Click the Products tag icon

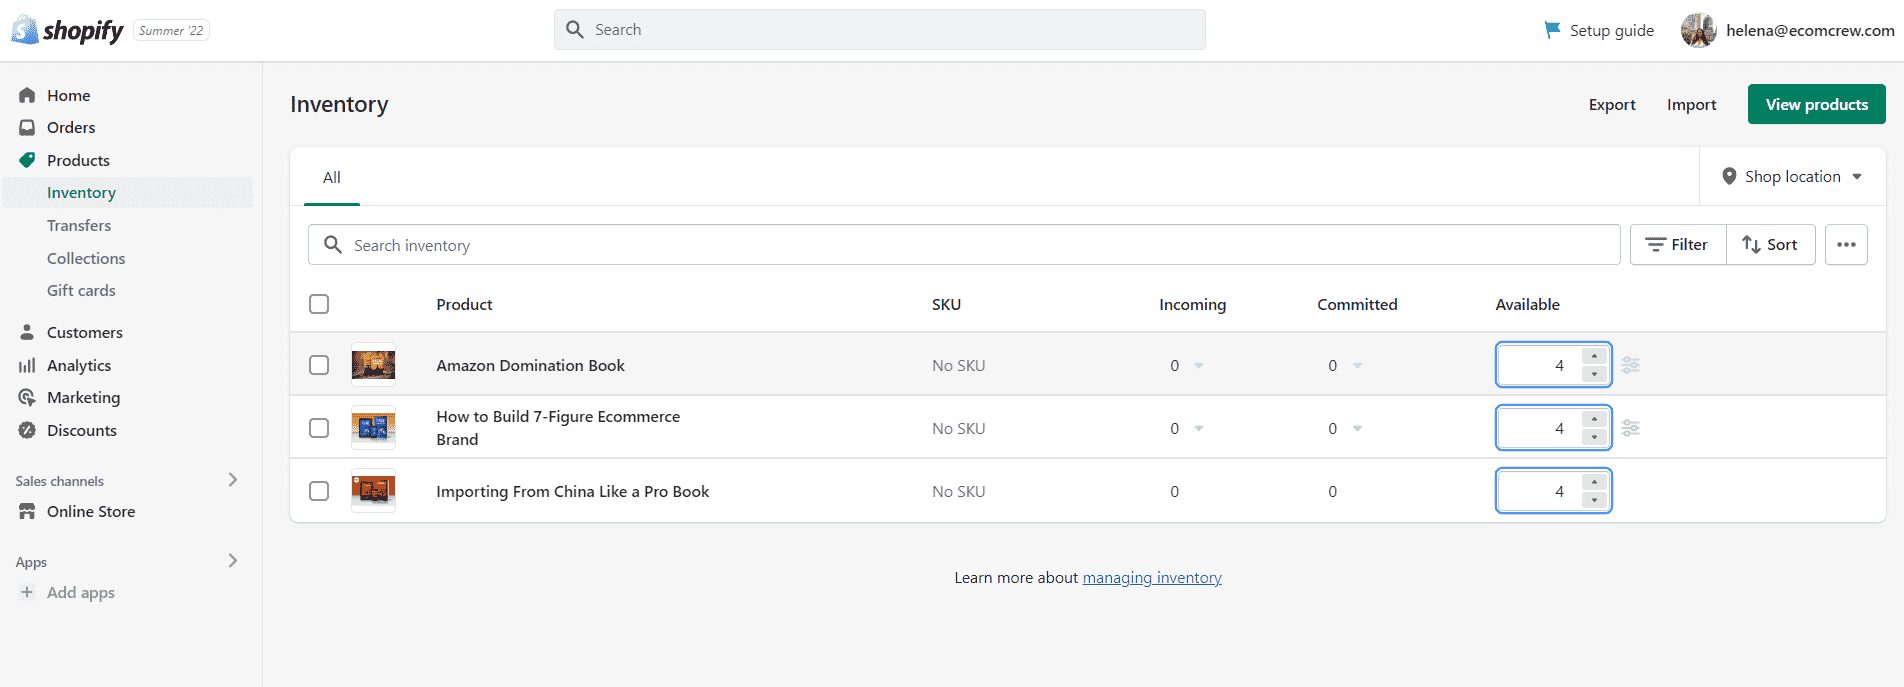[x=27, y=160]
